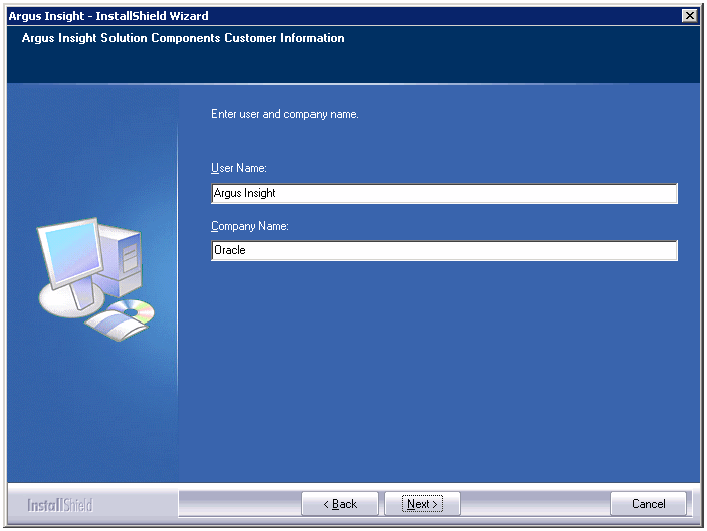Click the 'User Name:' label
707x531 pixels.
click(x=239, y=168)
